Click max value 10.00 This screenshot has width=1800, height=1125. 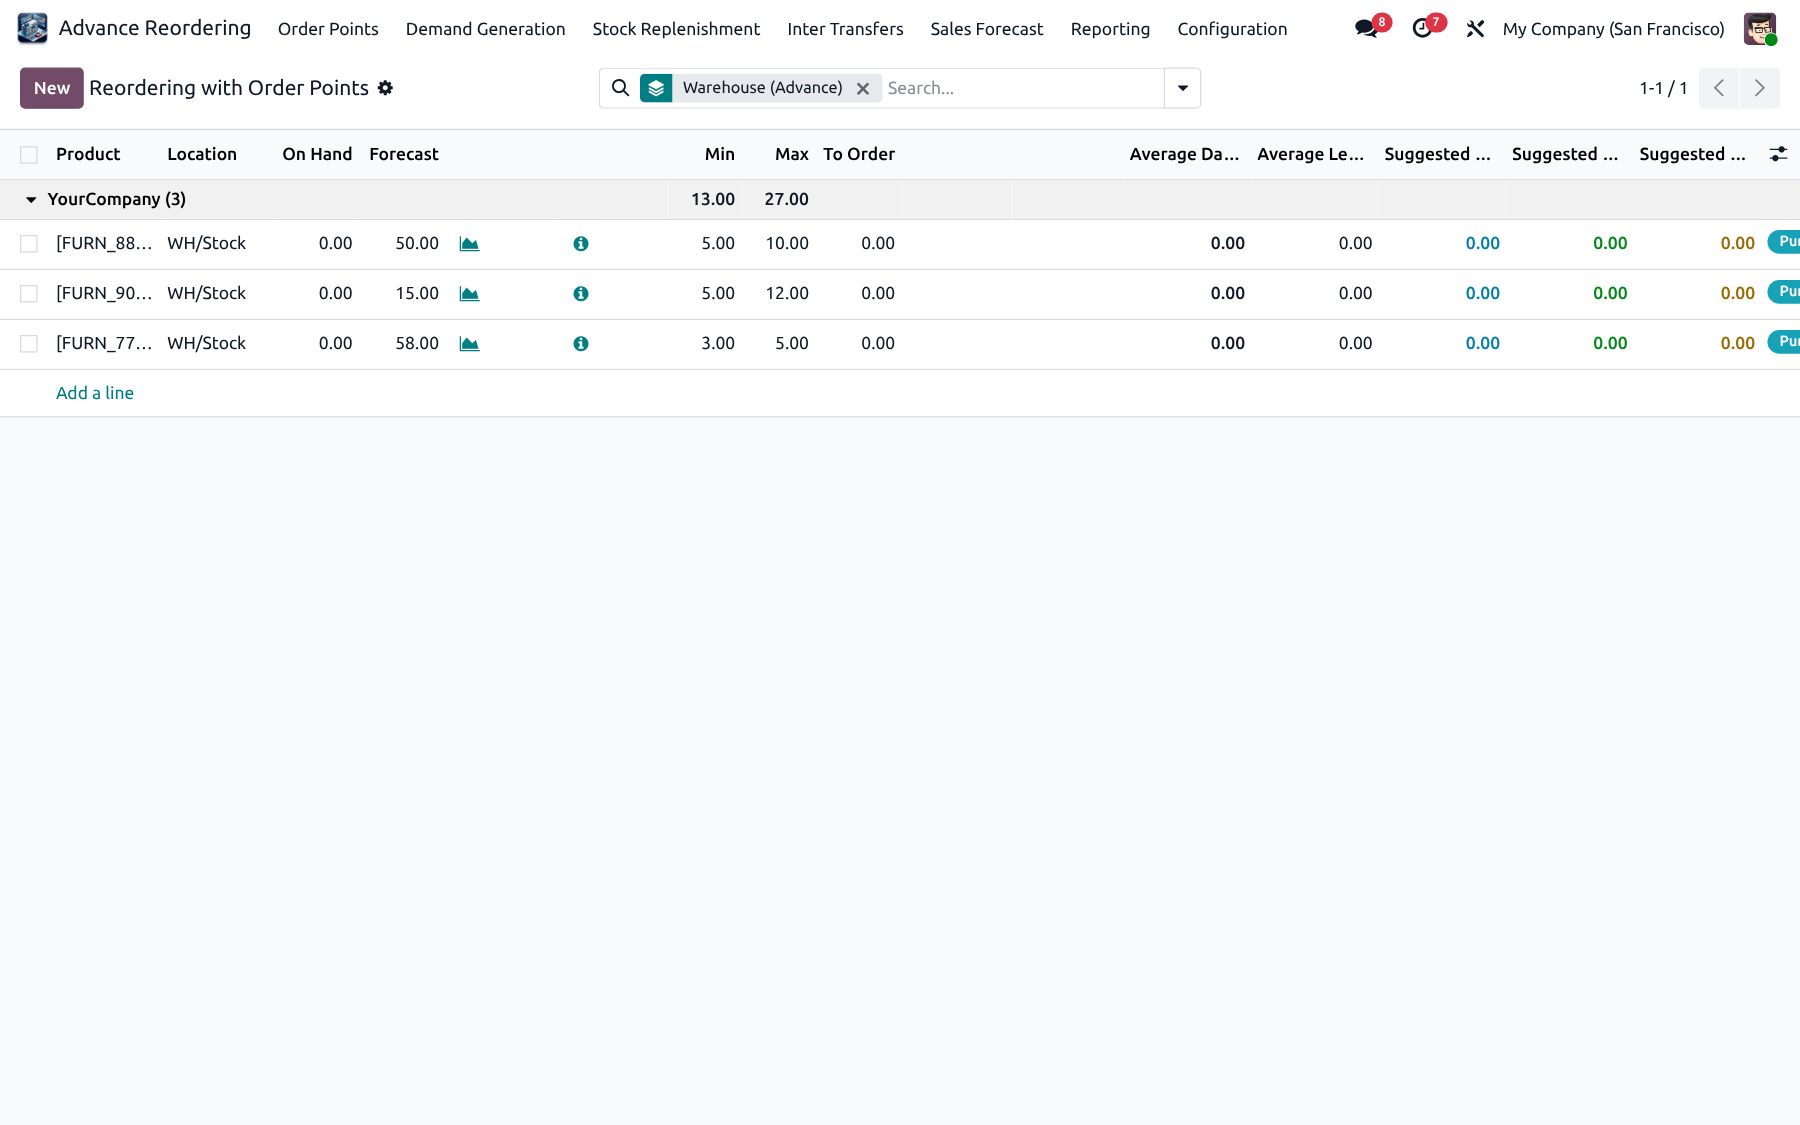tap(787, 243)
